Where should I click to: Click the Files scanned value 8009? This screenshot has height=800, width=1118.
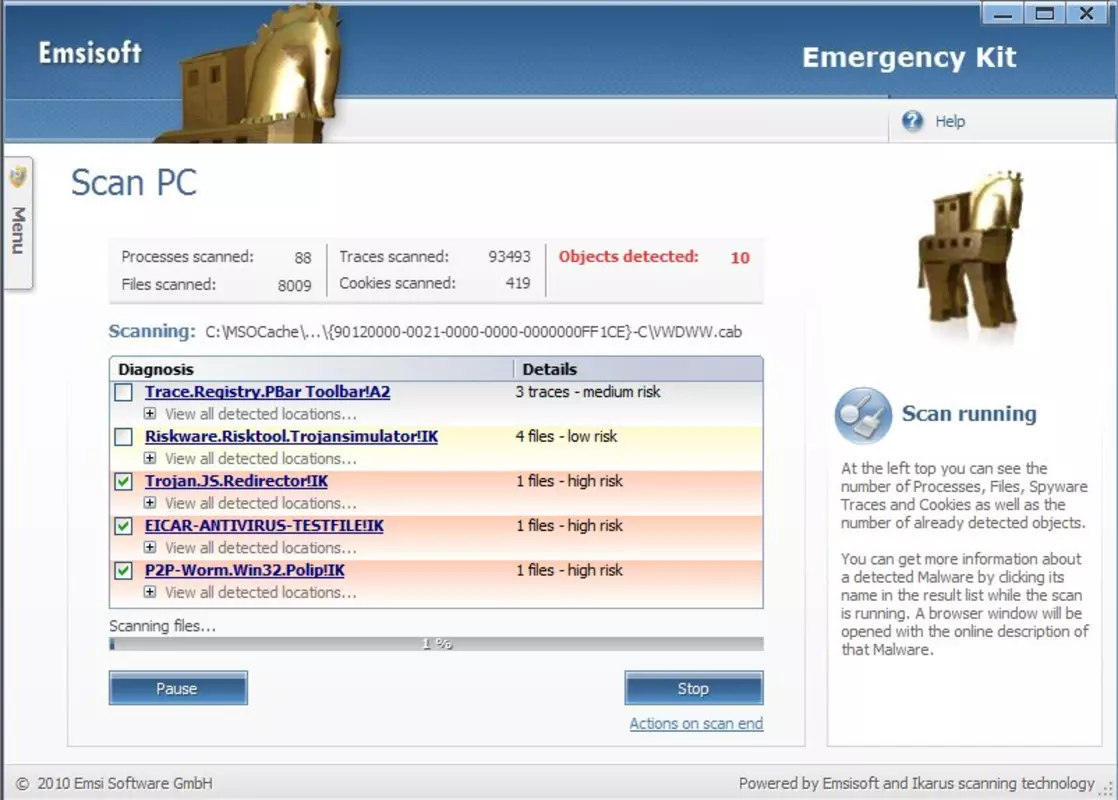[x=294, y=285]
